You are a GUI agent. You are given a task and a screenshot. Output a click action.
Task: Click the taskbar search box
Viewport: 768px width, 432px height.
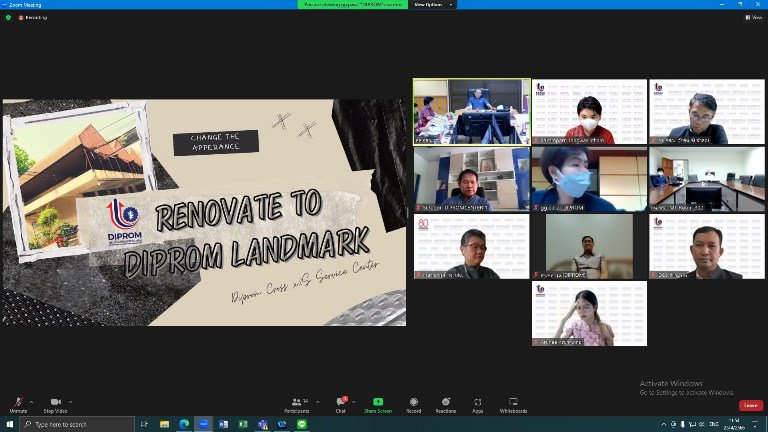click(77, 424)
